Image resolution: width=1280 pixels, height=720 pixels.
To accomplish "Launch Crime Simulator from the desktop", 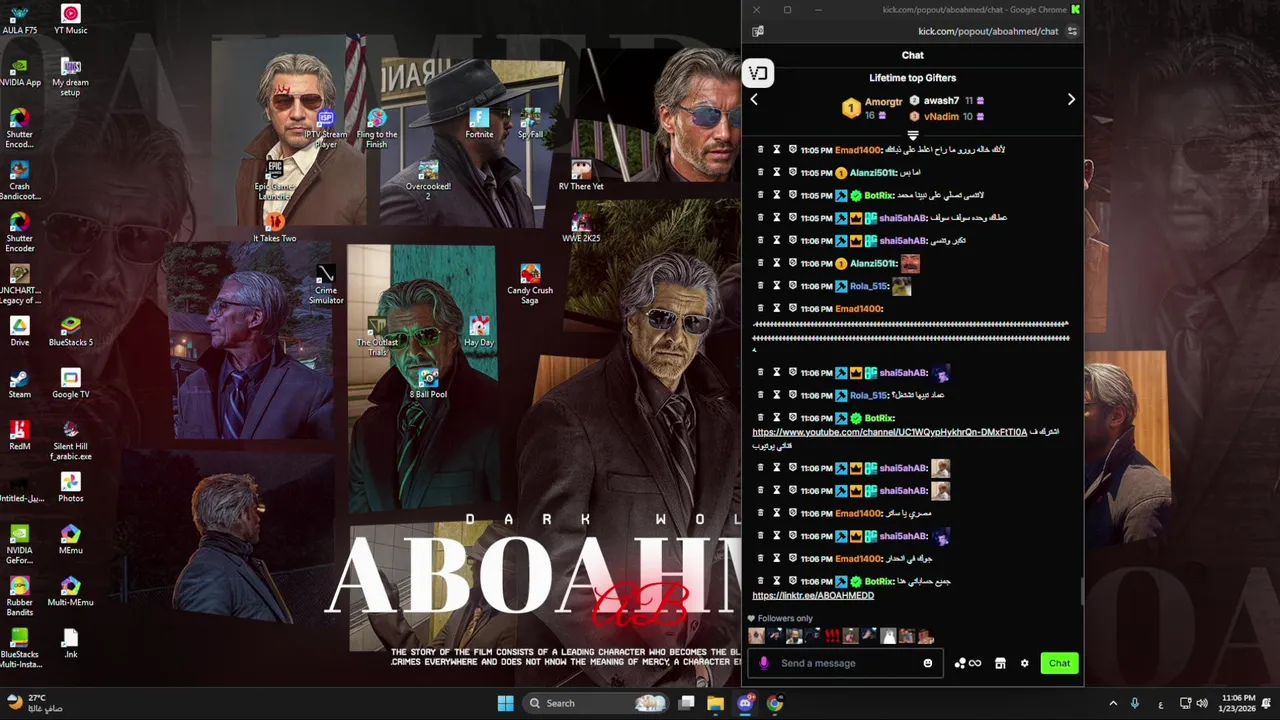I will click(326, 285).
